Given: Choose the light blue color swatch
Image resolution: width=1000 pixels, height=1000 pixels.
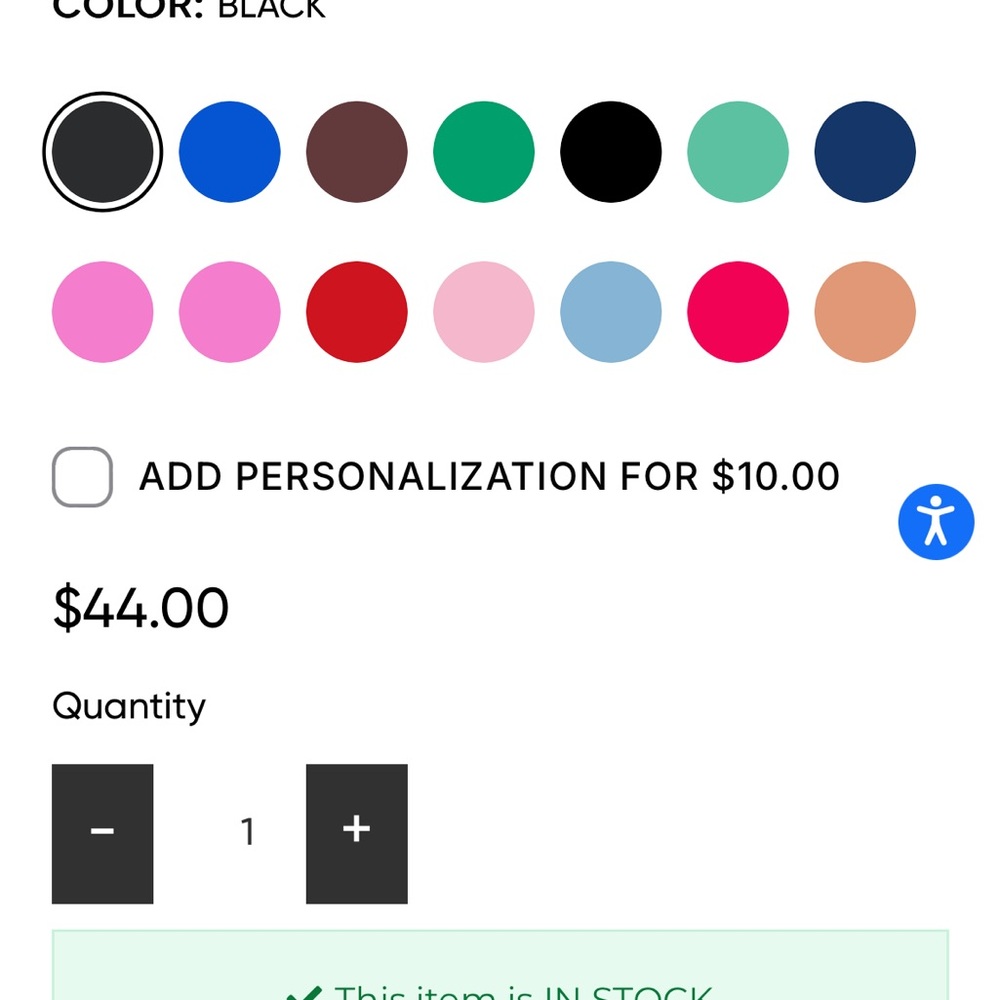Looking at the screenshot, I should tap(611, 312).
